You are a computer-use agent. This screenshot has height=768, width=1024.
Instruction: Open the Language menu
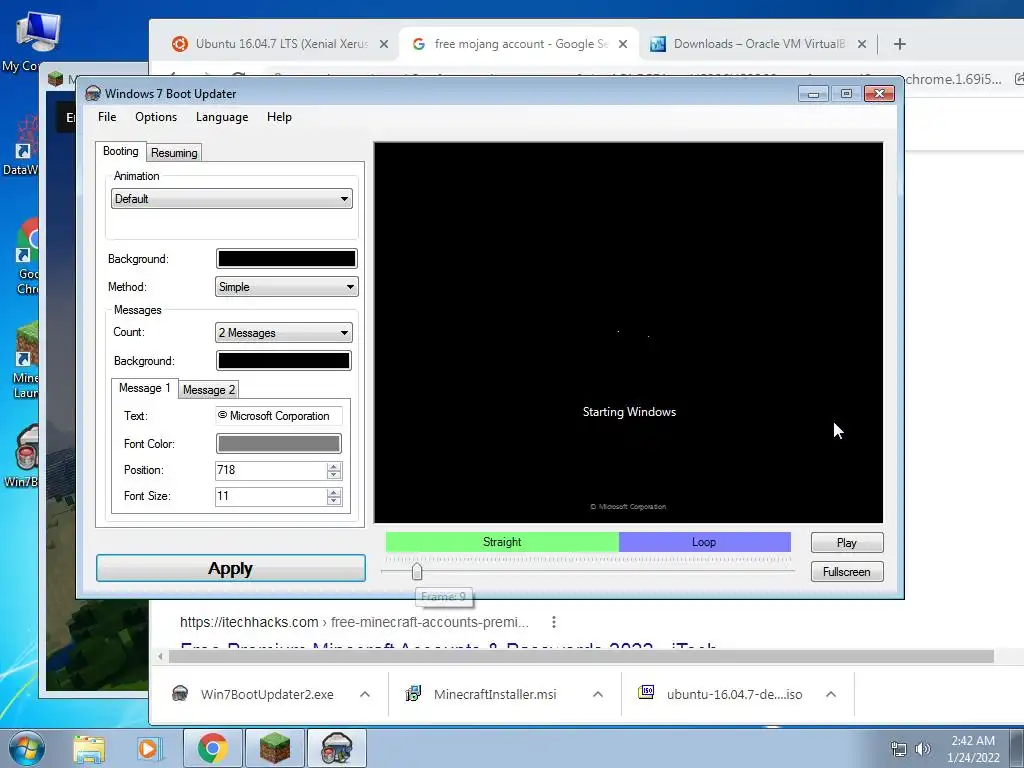click(222, 117)
